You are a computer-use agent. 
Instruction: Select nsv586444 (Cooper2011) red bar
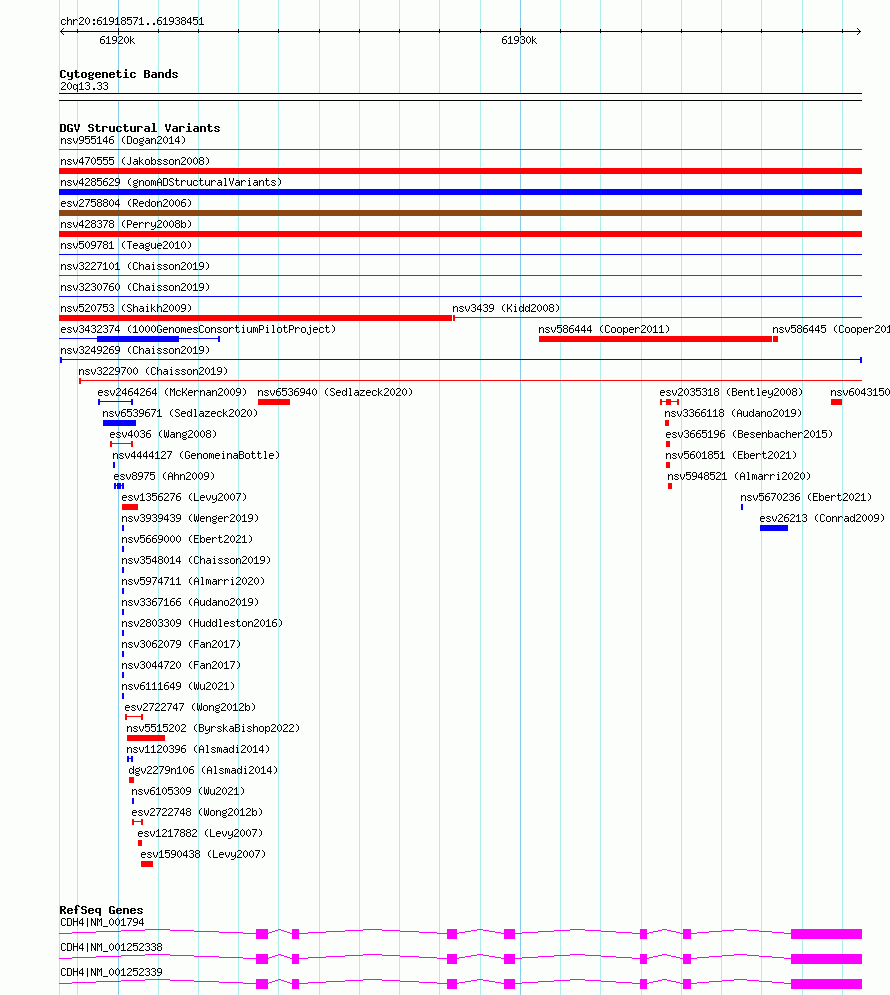tap(655, 339)
